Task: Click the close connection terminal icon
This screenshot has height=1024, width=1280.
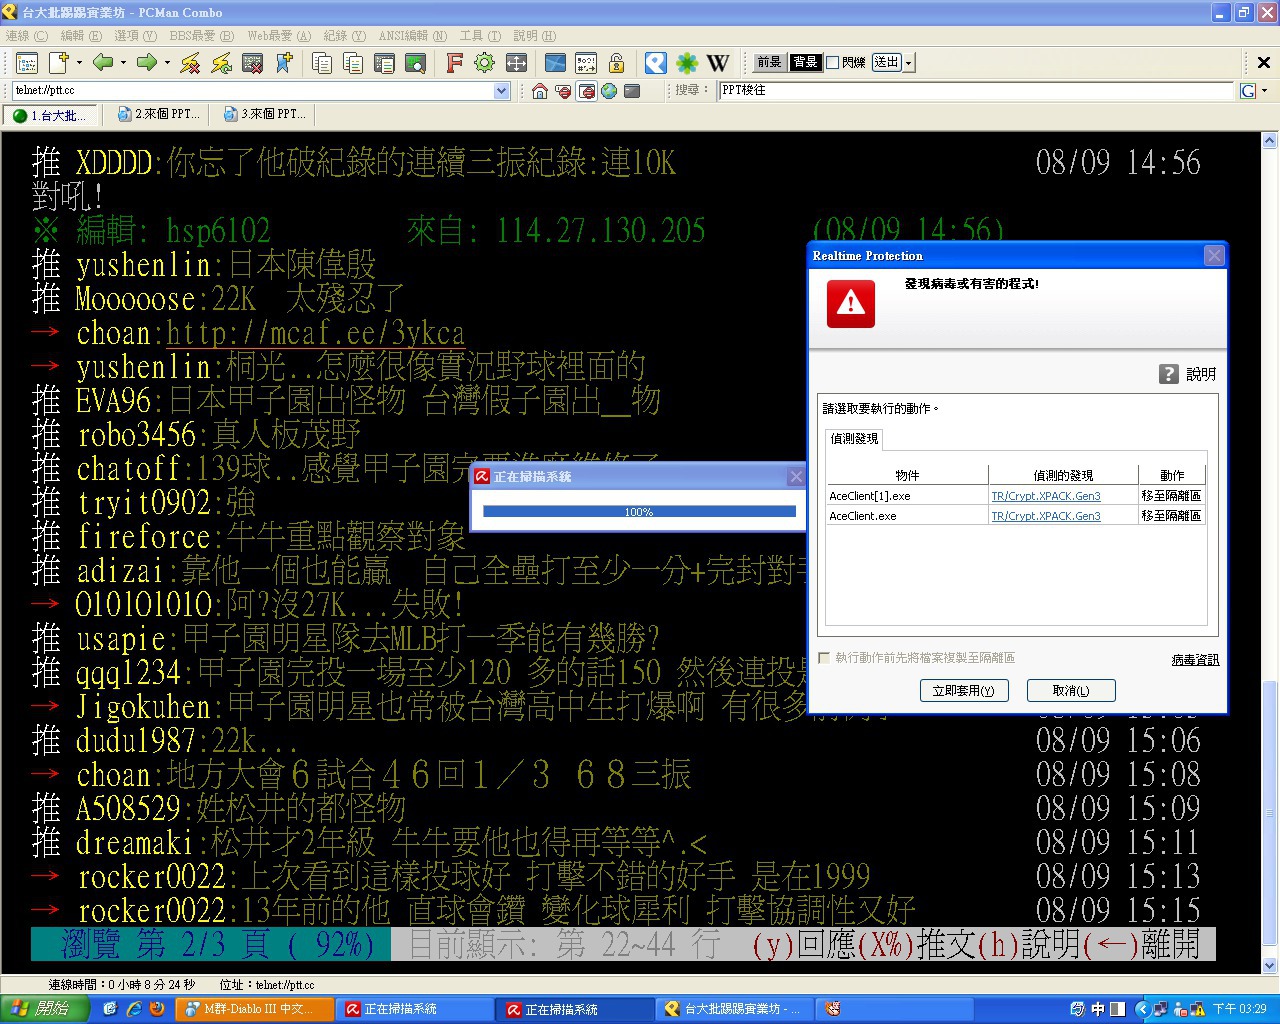Action: point(253,63)
